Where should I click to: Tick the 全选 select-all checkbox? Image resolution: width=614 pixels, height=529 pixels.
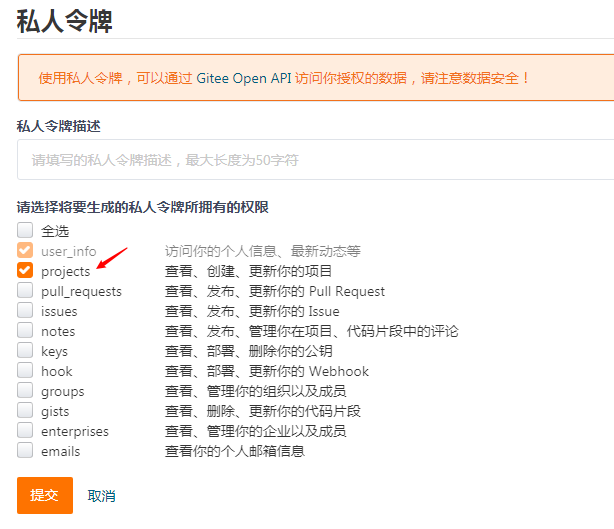coord(25,230)
